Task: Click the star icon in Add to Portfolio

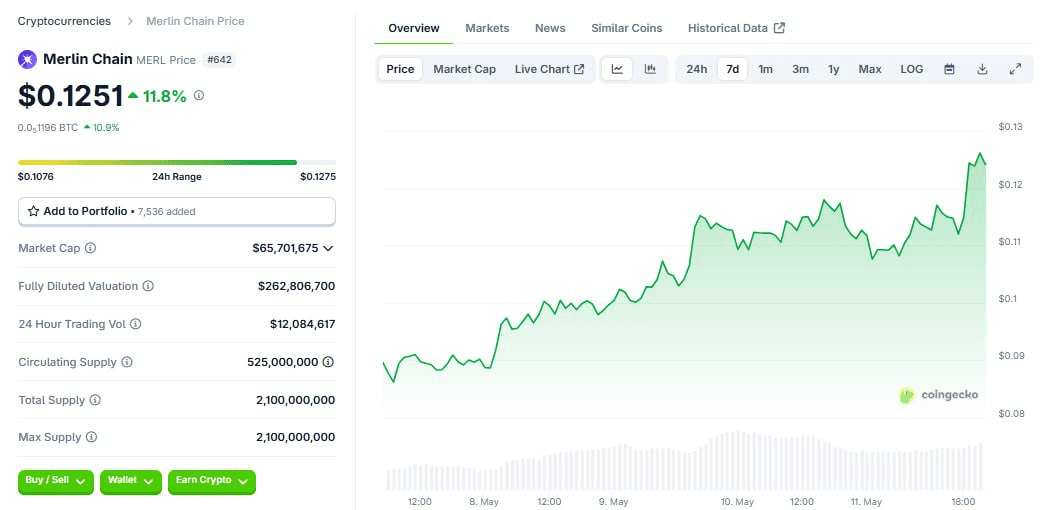Action: coord(34,211)
